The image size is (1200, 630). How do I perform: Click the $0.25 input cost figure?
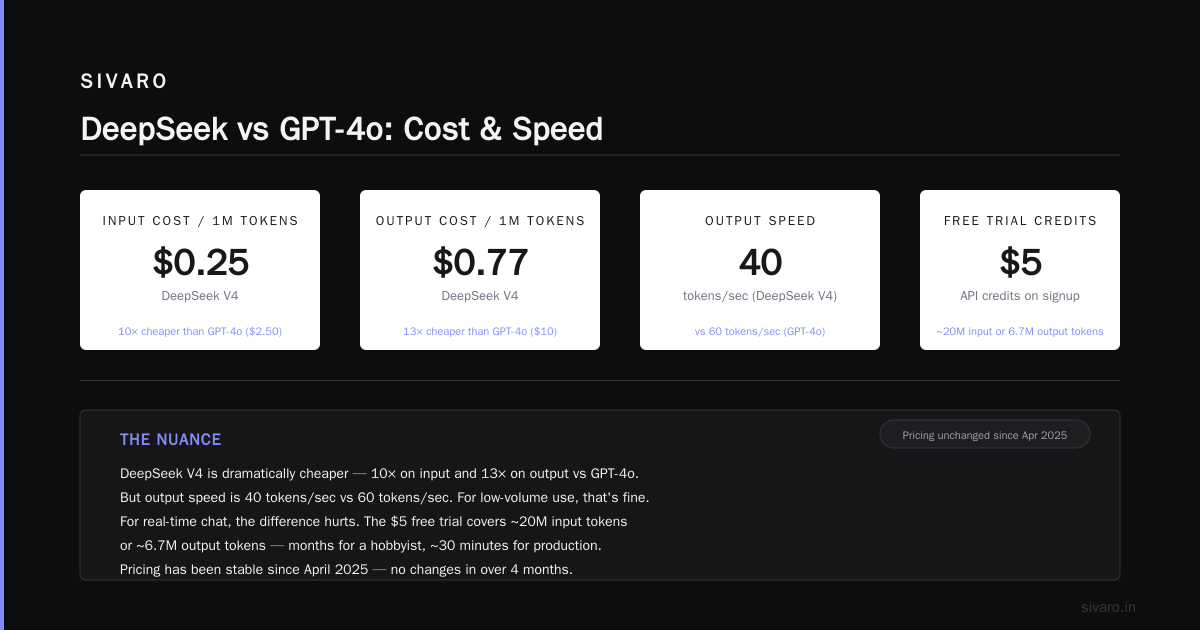coord(200,262)
